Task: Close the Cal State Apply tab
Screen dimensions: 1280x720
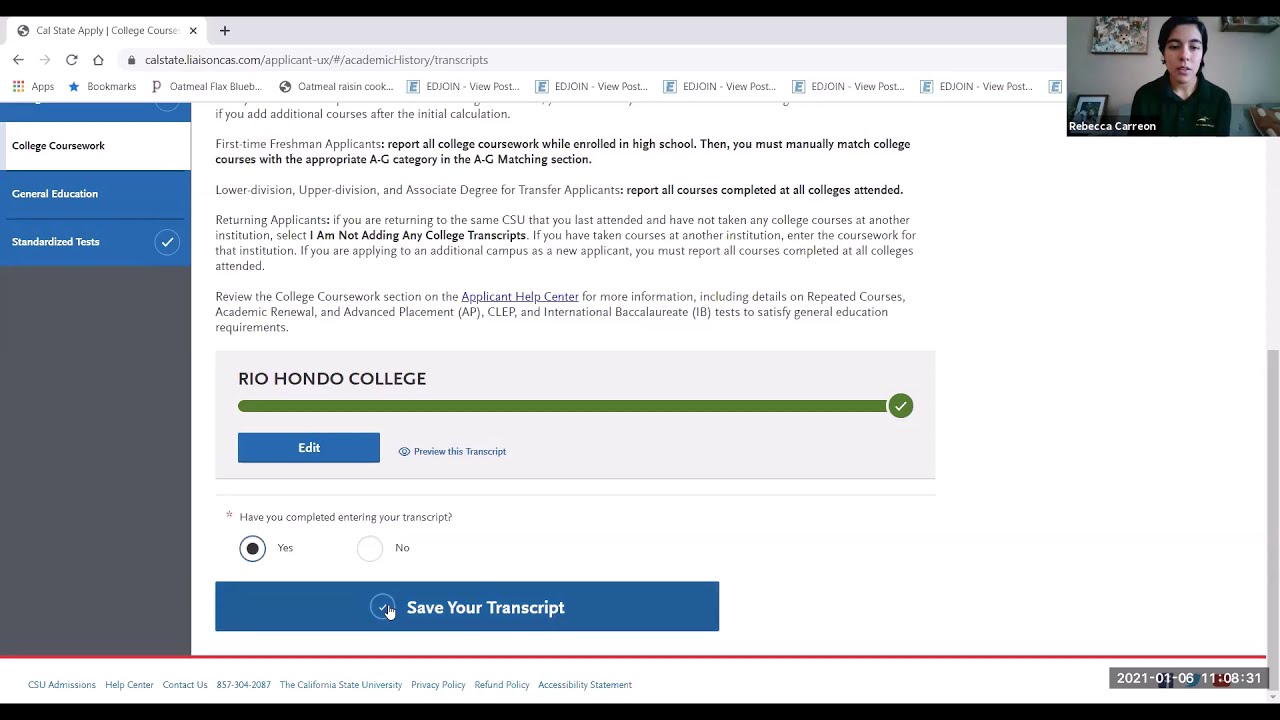Action: point(193,31)
